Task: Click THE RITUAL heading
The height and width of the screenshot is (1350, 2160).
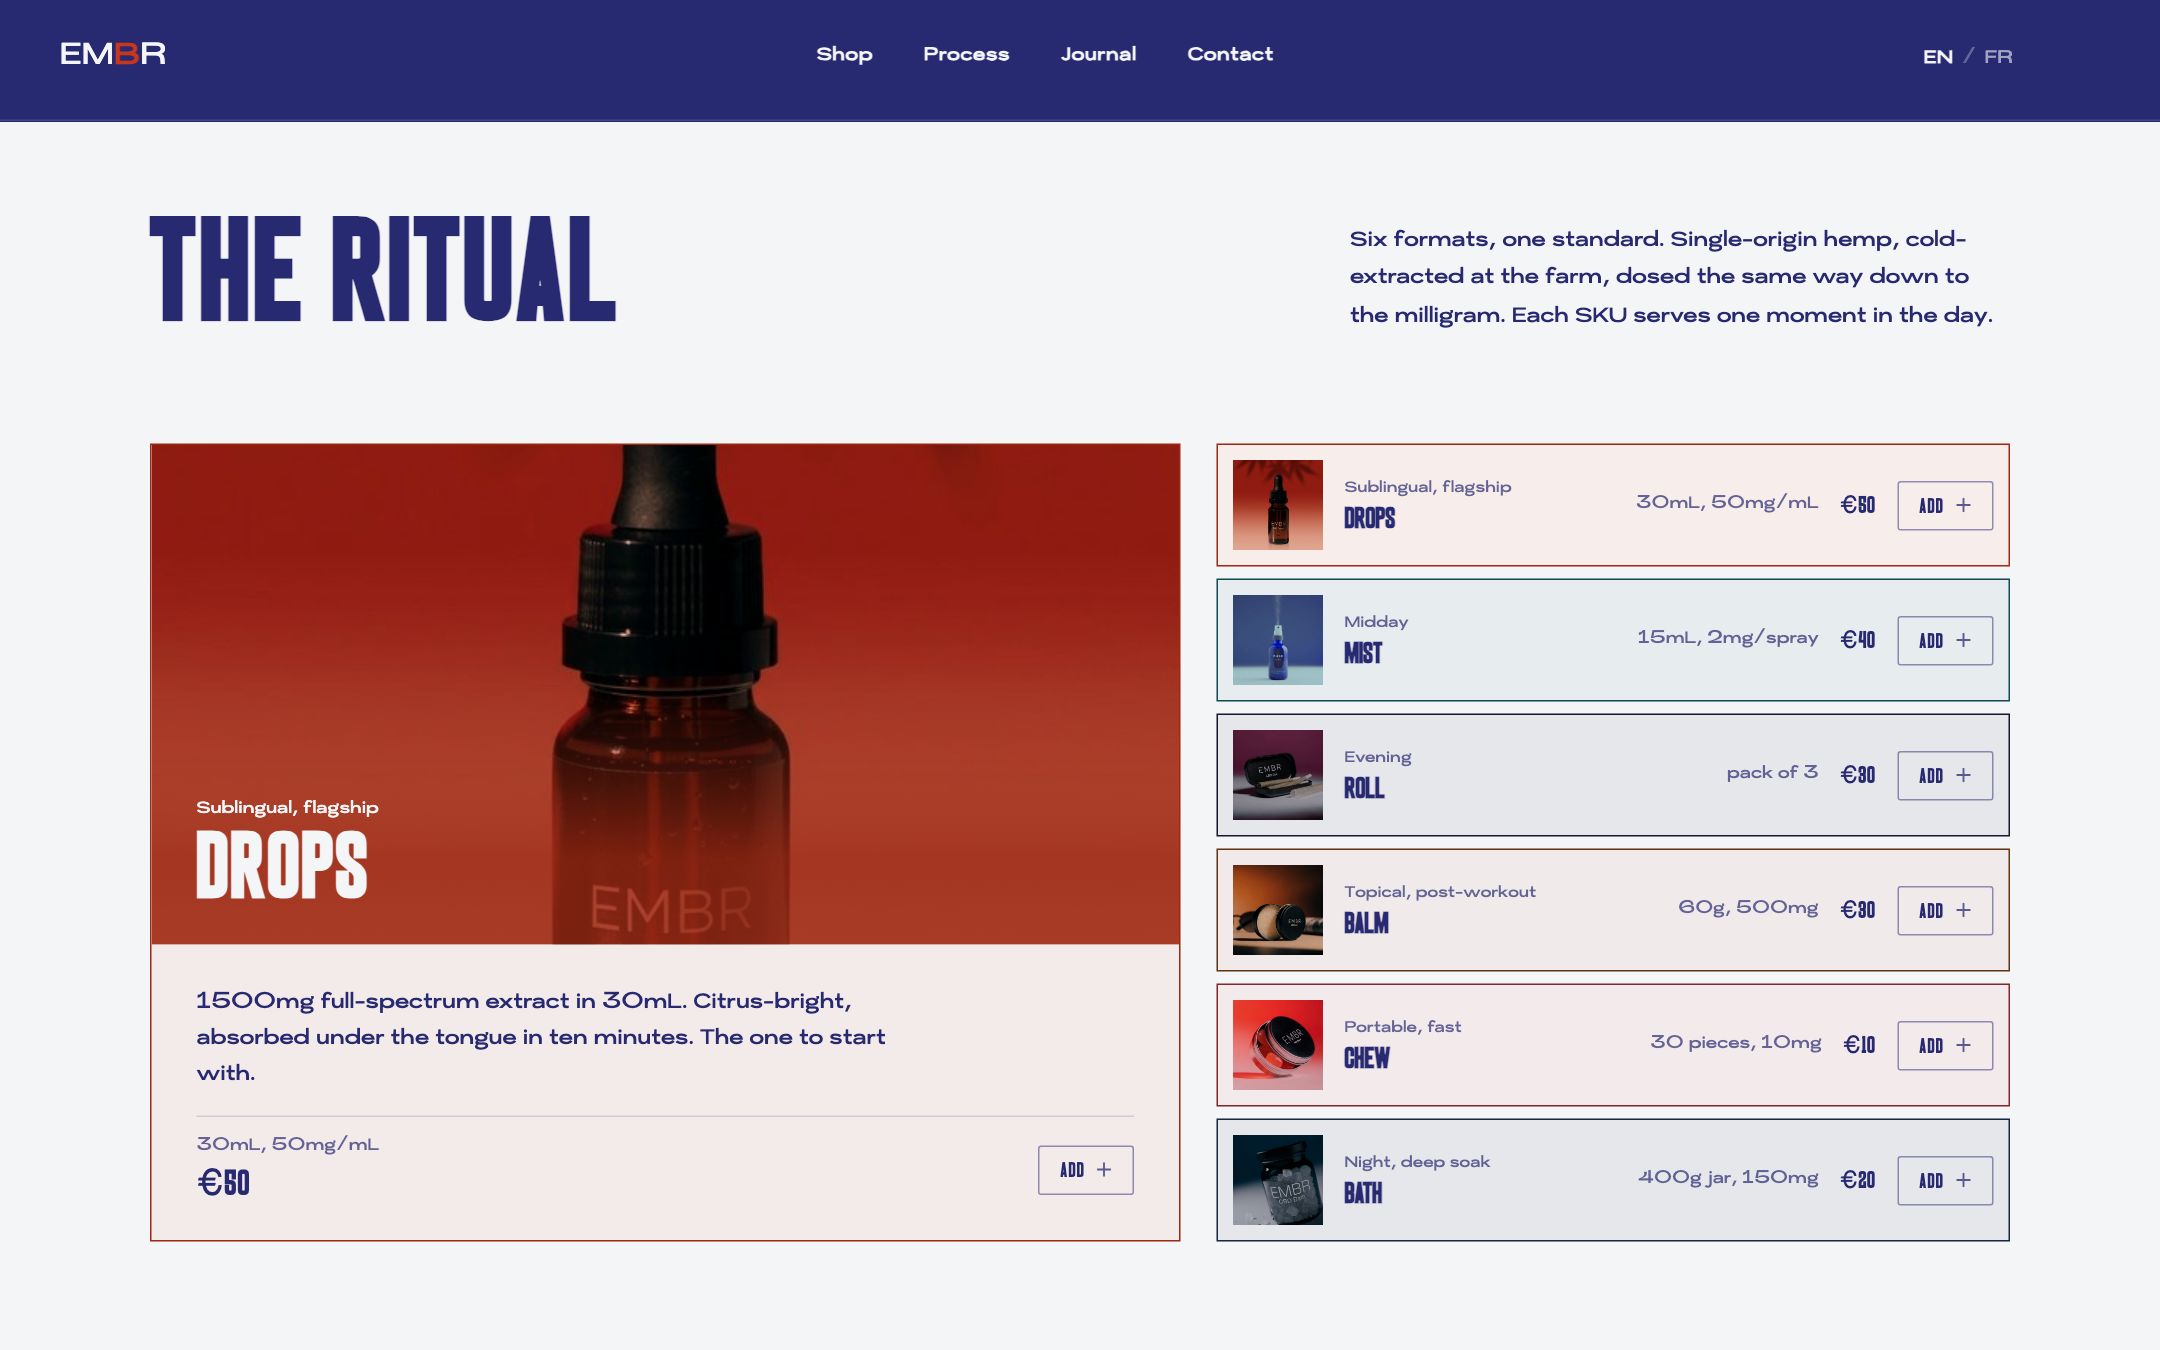Action: [383, 269]
